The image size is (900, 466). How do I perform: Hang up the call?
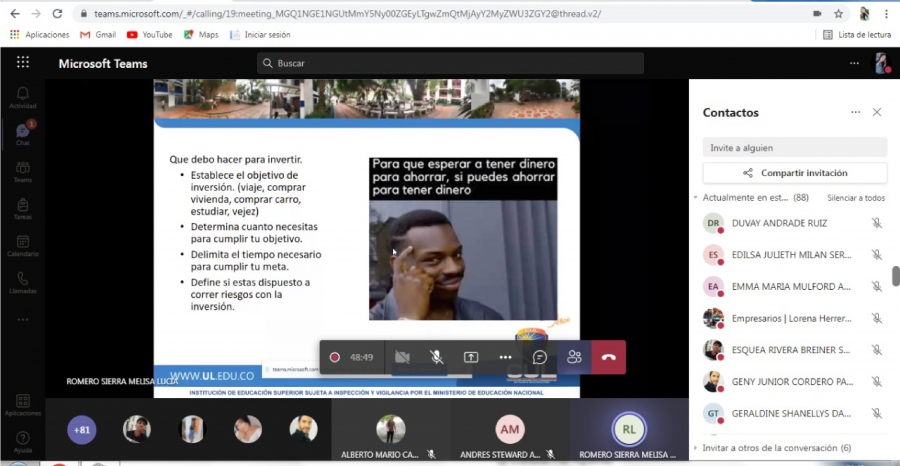pyautogui.click(x=608, y=357)
